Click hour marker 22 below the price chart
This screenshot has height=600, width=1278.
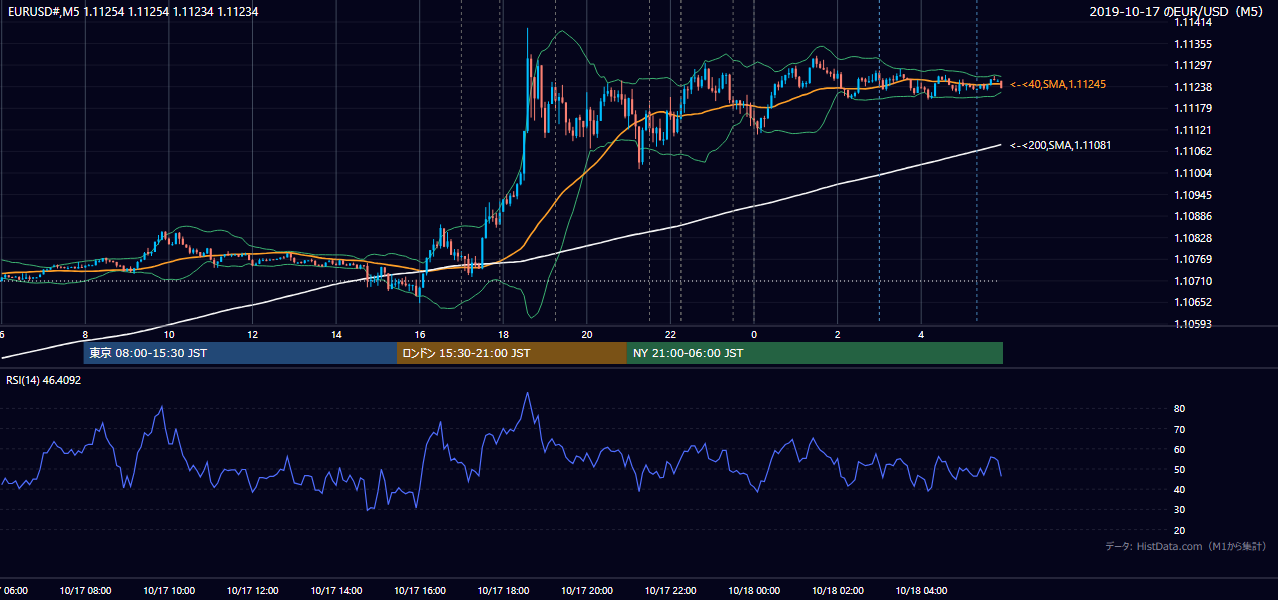pyautogui.click(x=671, y=334)
